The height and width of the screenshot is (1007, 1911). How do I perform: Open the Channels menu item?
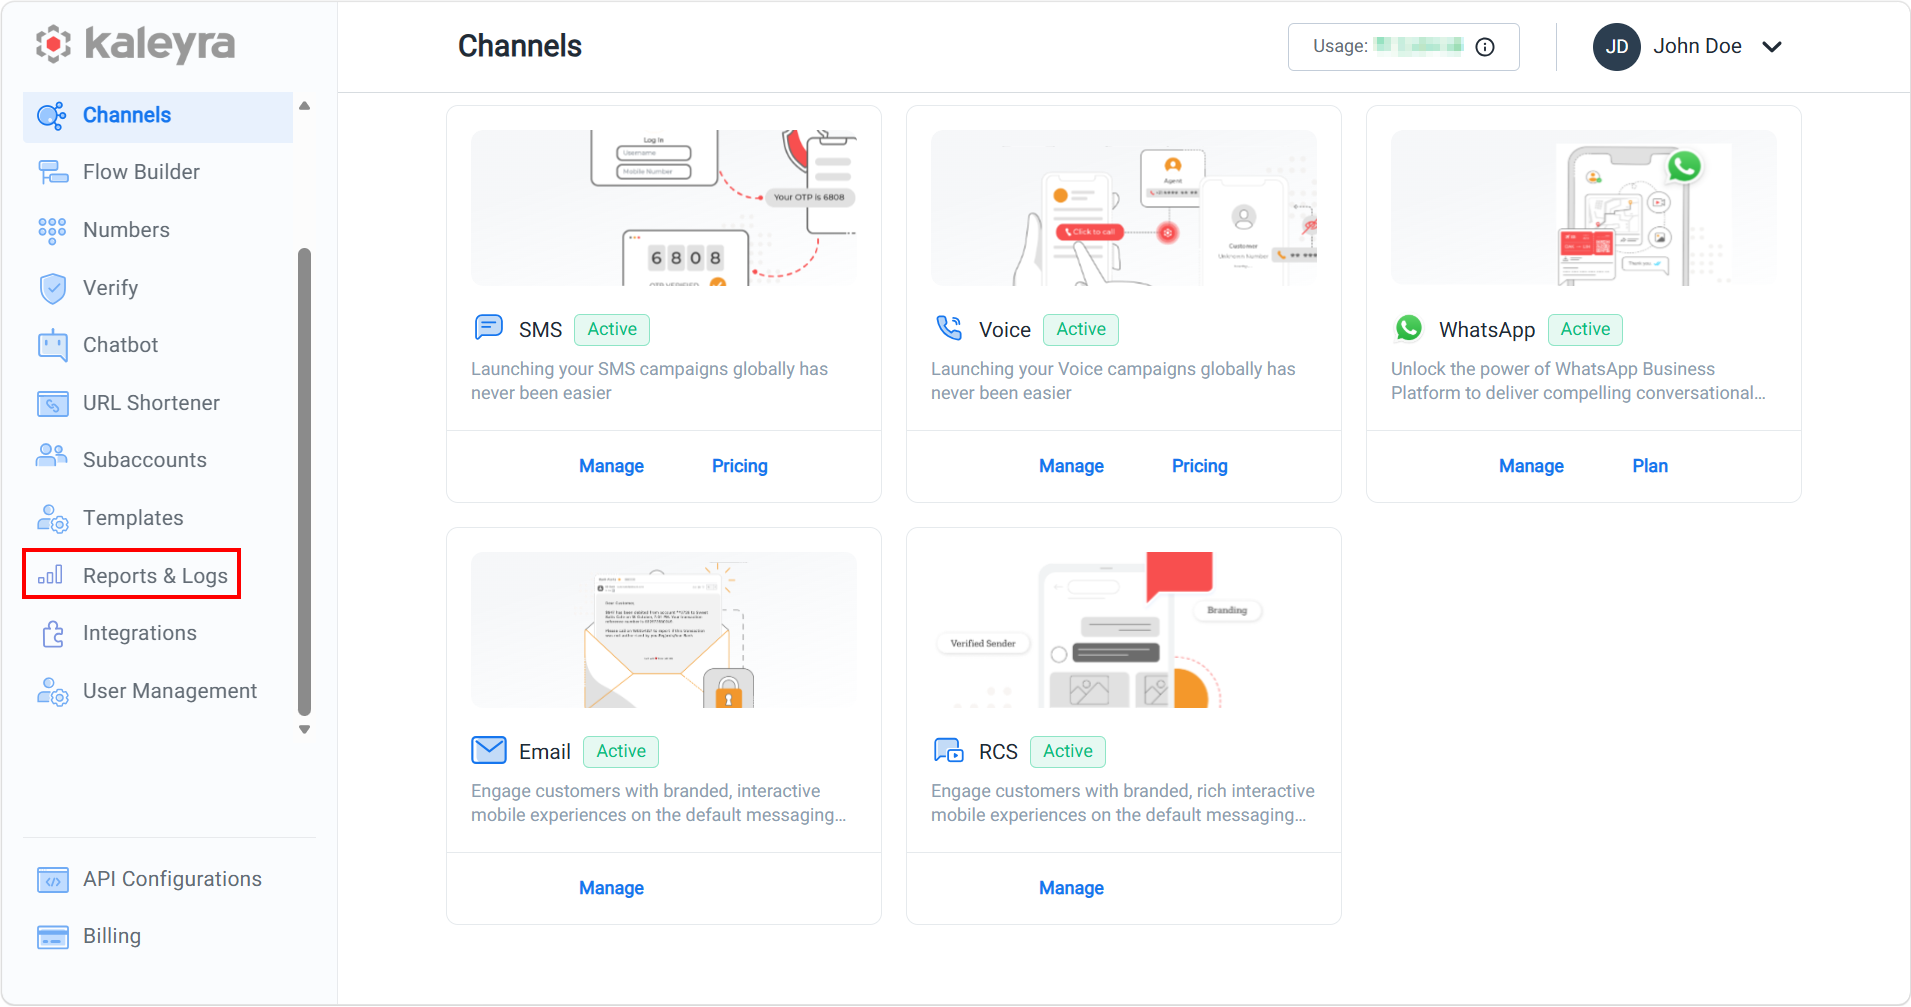(x=158, y=116)
